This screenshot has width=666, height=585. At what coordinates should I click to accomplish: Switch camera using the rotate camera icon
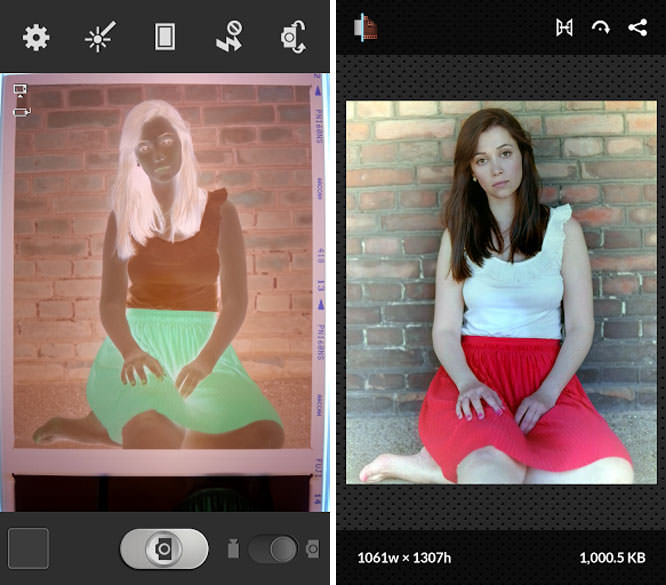(x=293, y=38)
